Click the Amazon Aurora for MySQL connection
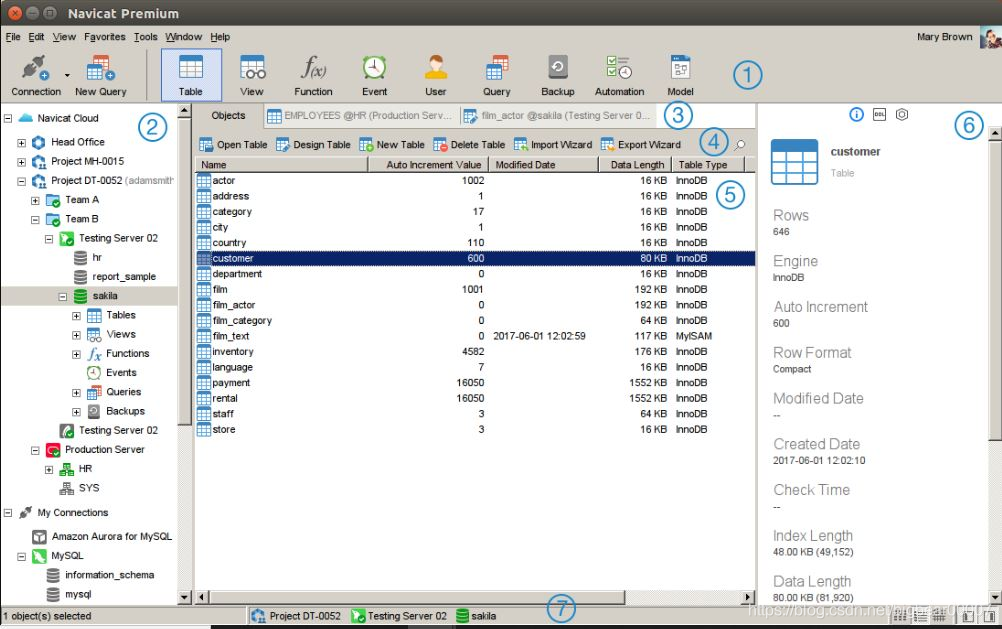Viewport: 1002px width, 629px height. pos(104,536)
